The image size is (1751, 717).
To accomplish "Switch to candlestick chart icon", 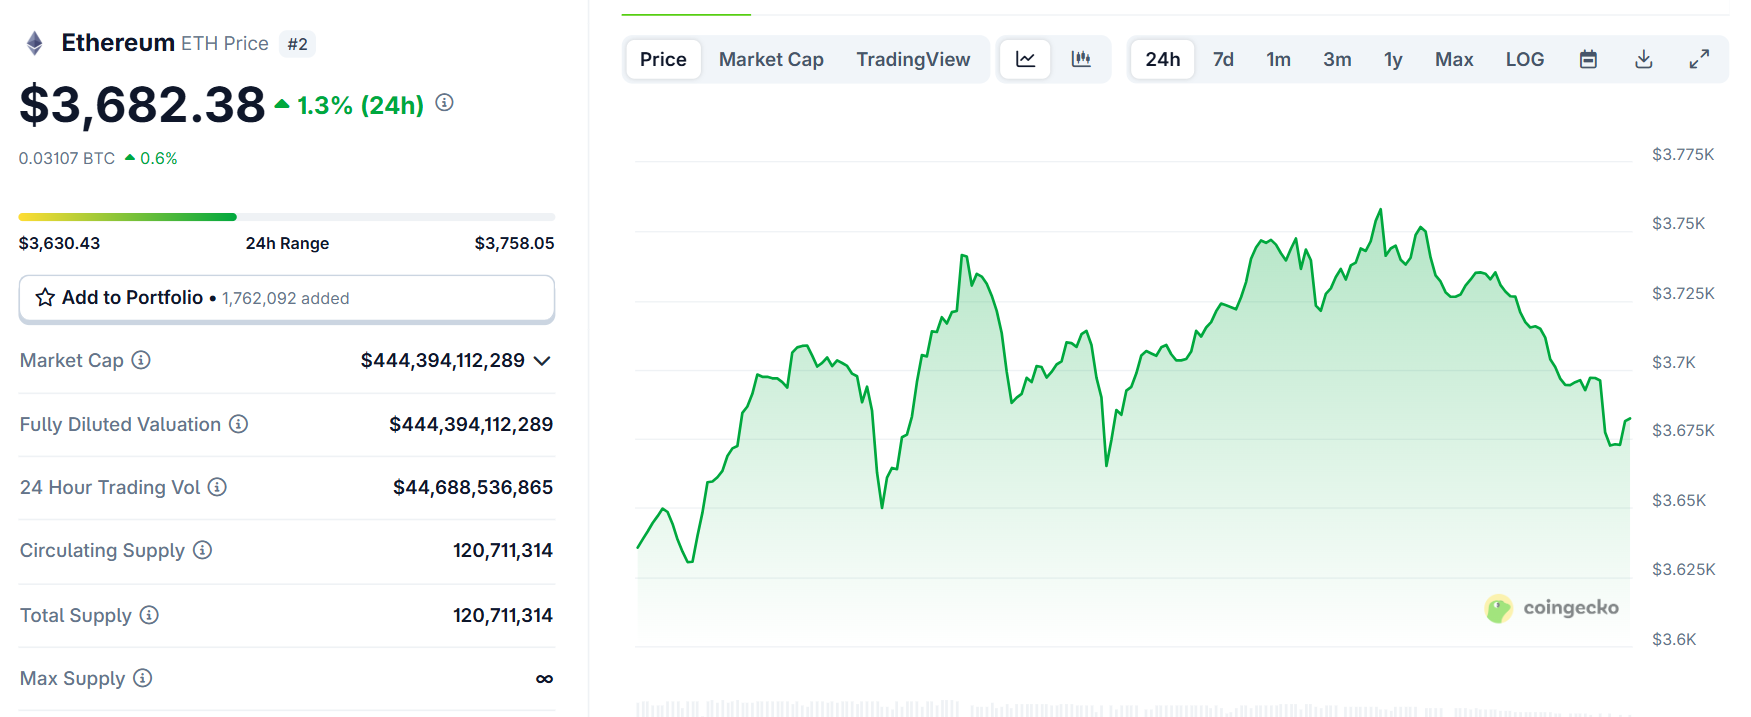I will click(x=1081, y=59).
